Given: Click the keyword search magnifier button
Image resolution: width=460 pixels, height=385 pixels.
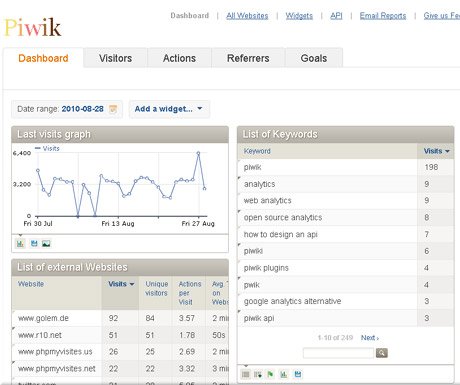Looking at the screenshot, I should 382,353.
